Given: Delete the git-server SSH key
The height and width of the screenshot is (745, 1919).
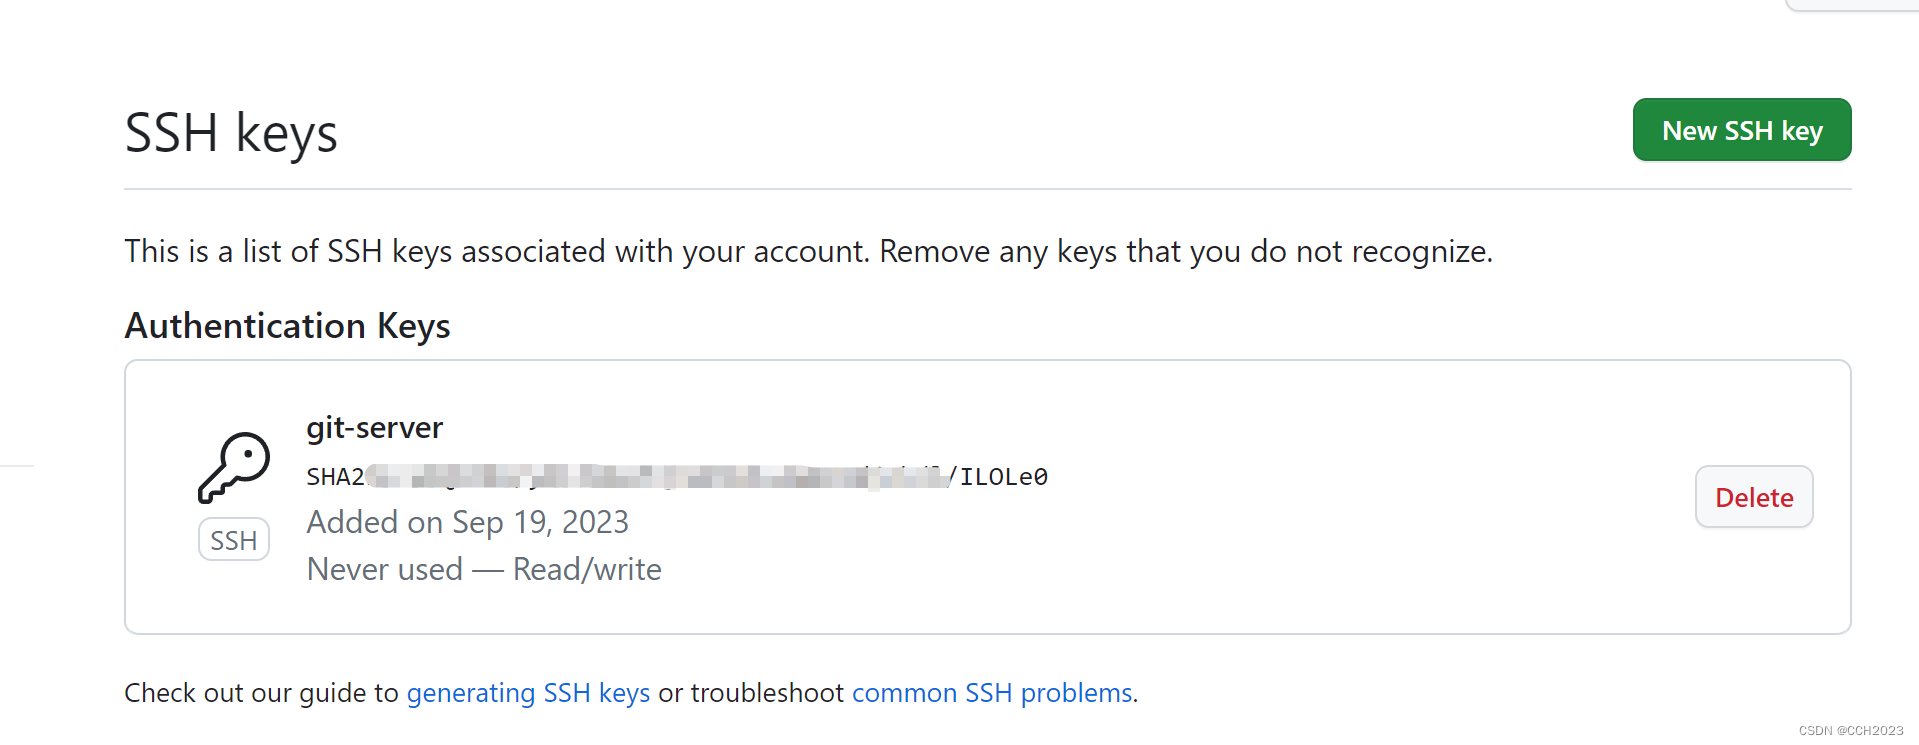Looking at the screenshot, I should (x=1753, y=496).
